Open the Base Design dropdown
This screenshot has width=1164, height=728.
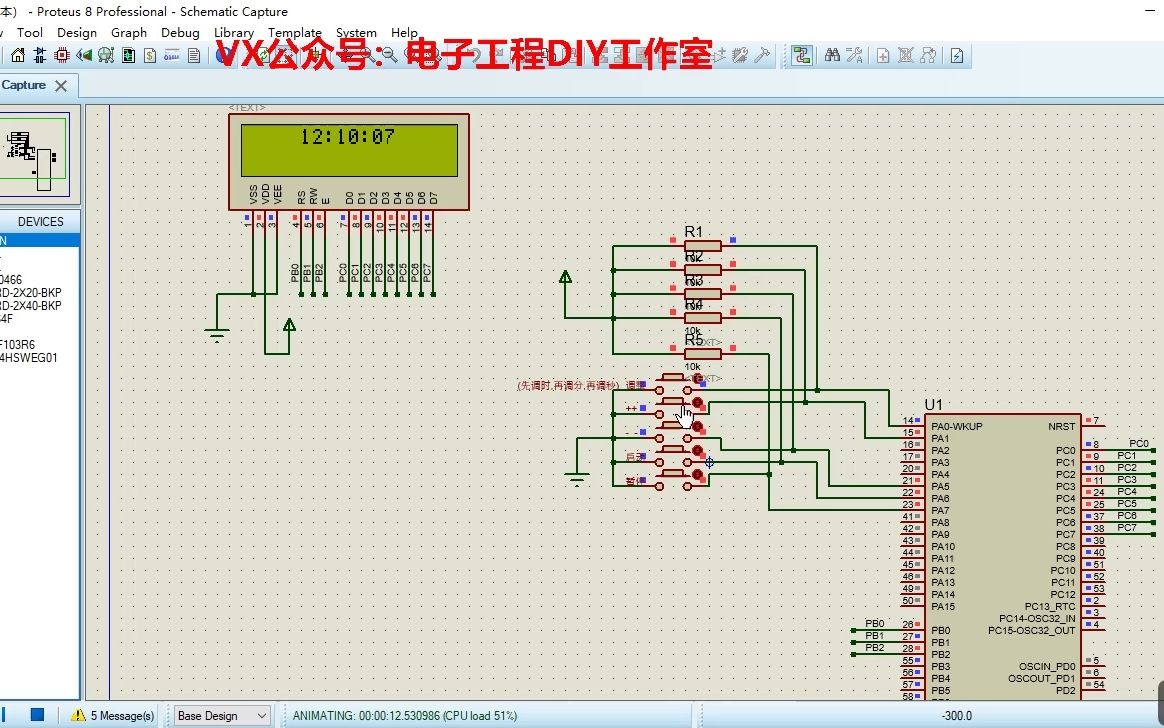click(221, 715)
